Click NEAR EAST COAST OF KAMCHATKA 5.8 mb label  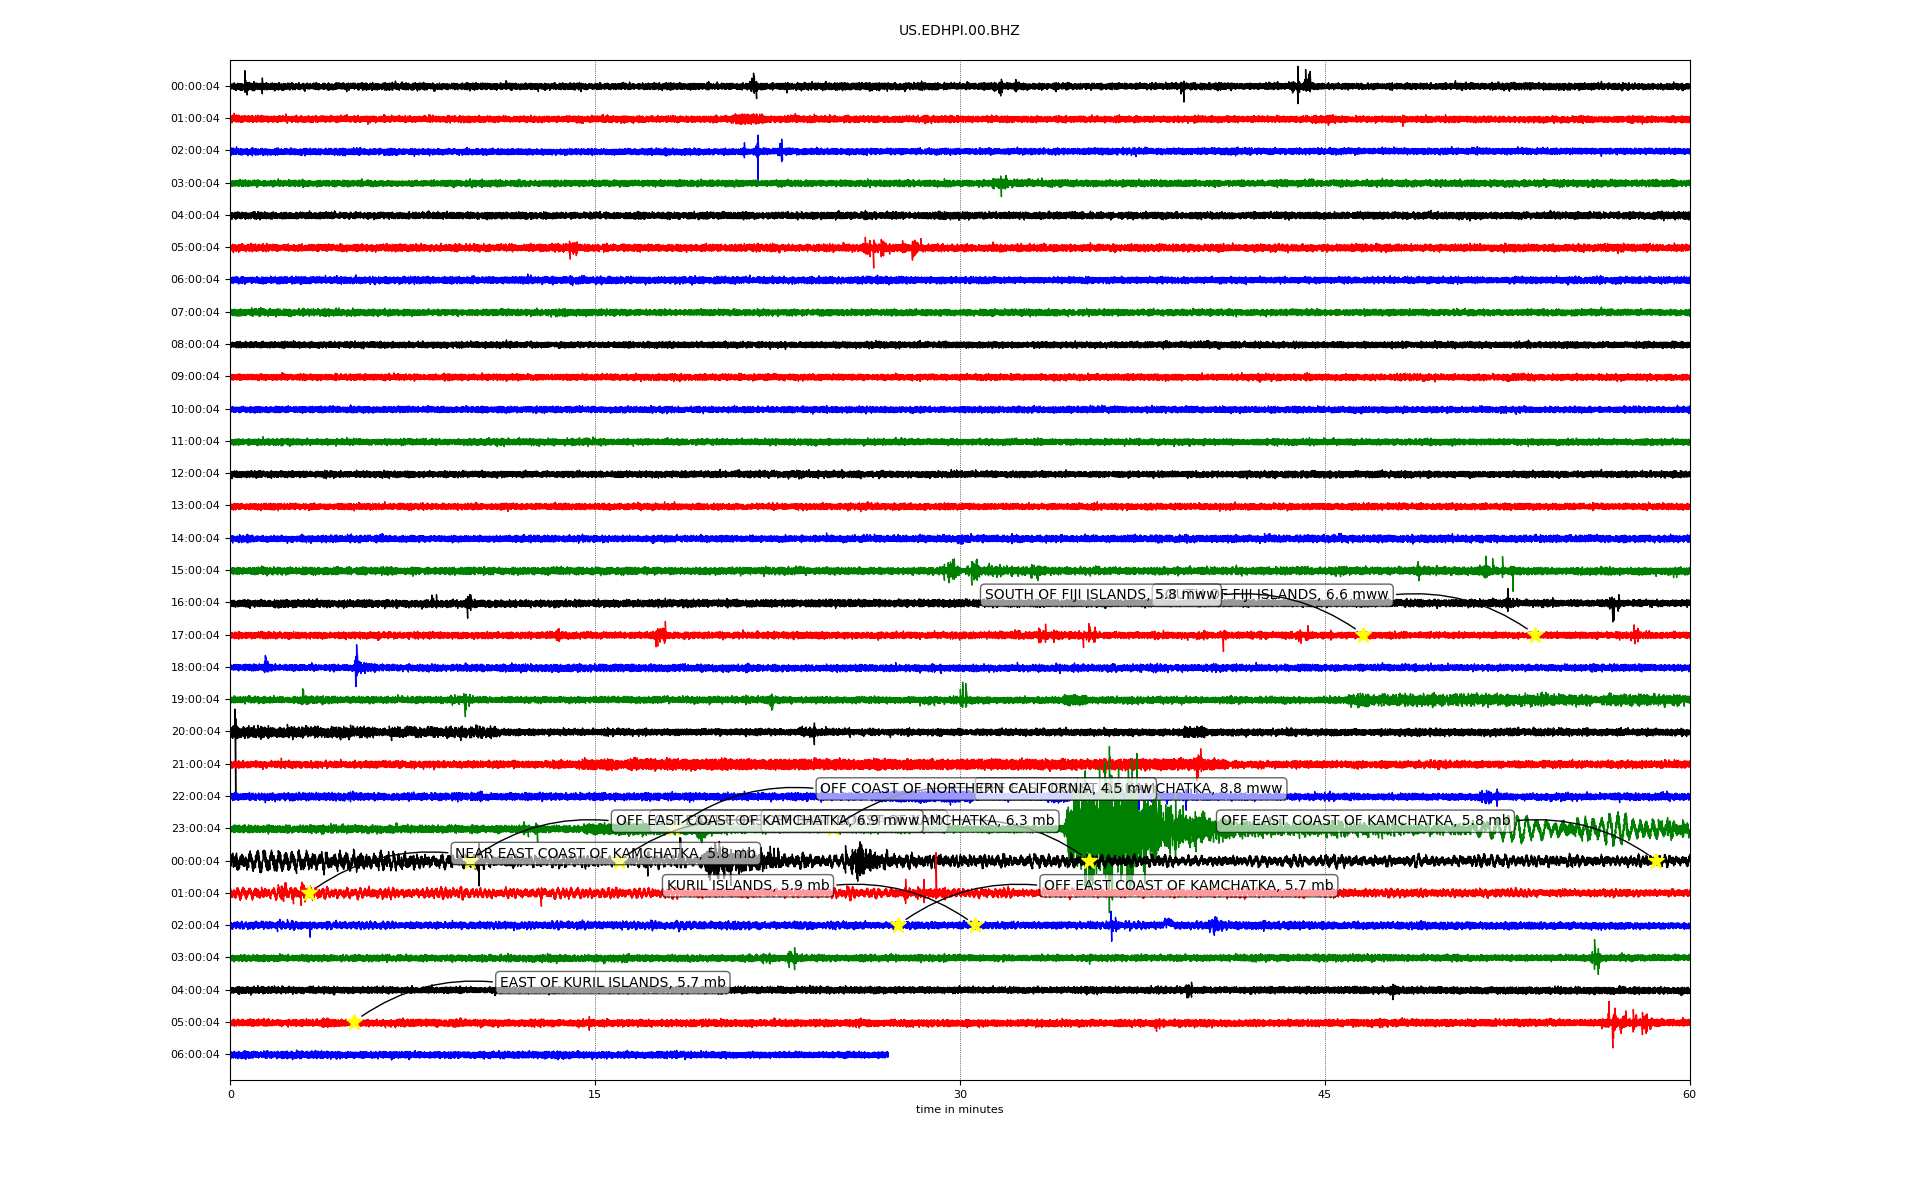606,854
